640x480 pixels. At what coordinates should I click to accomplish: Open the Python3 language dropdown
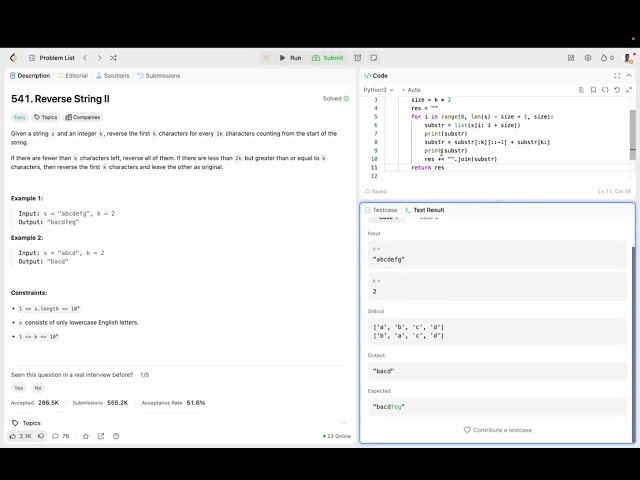coord(379,90)
